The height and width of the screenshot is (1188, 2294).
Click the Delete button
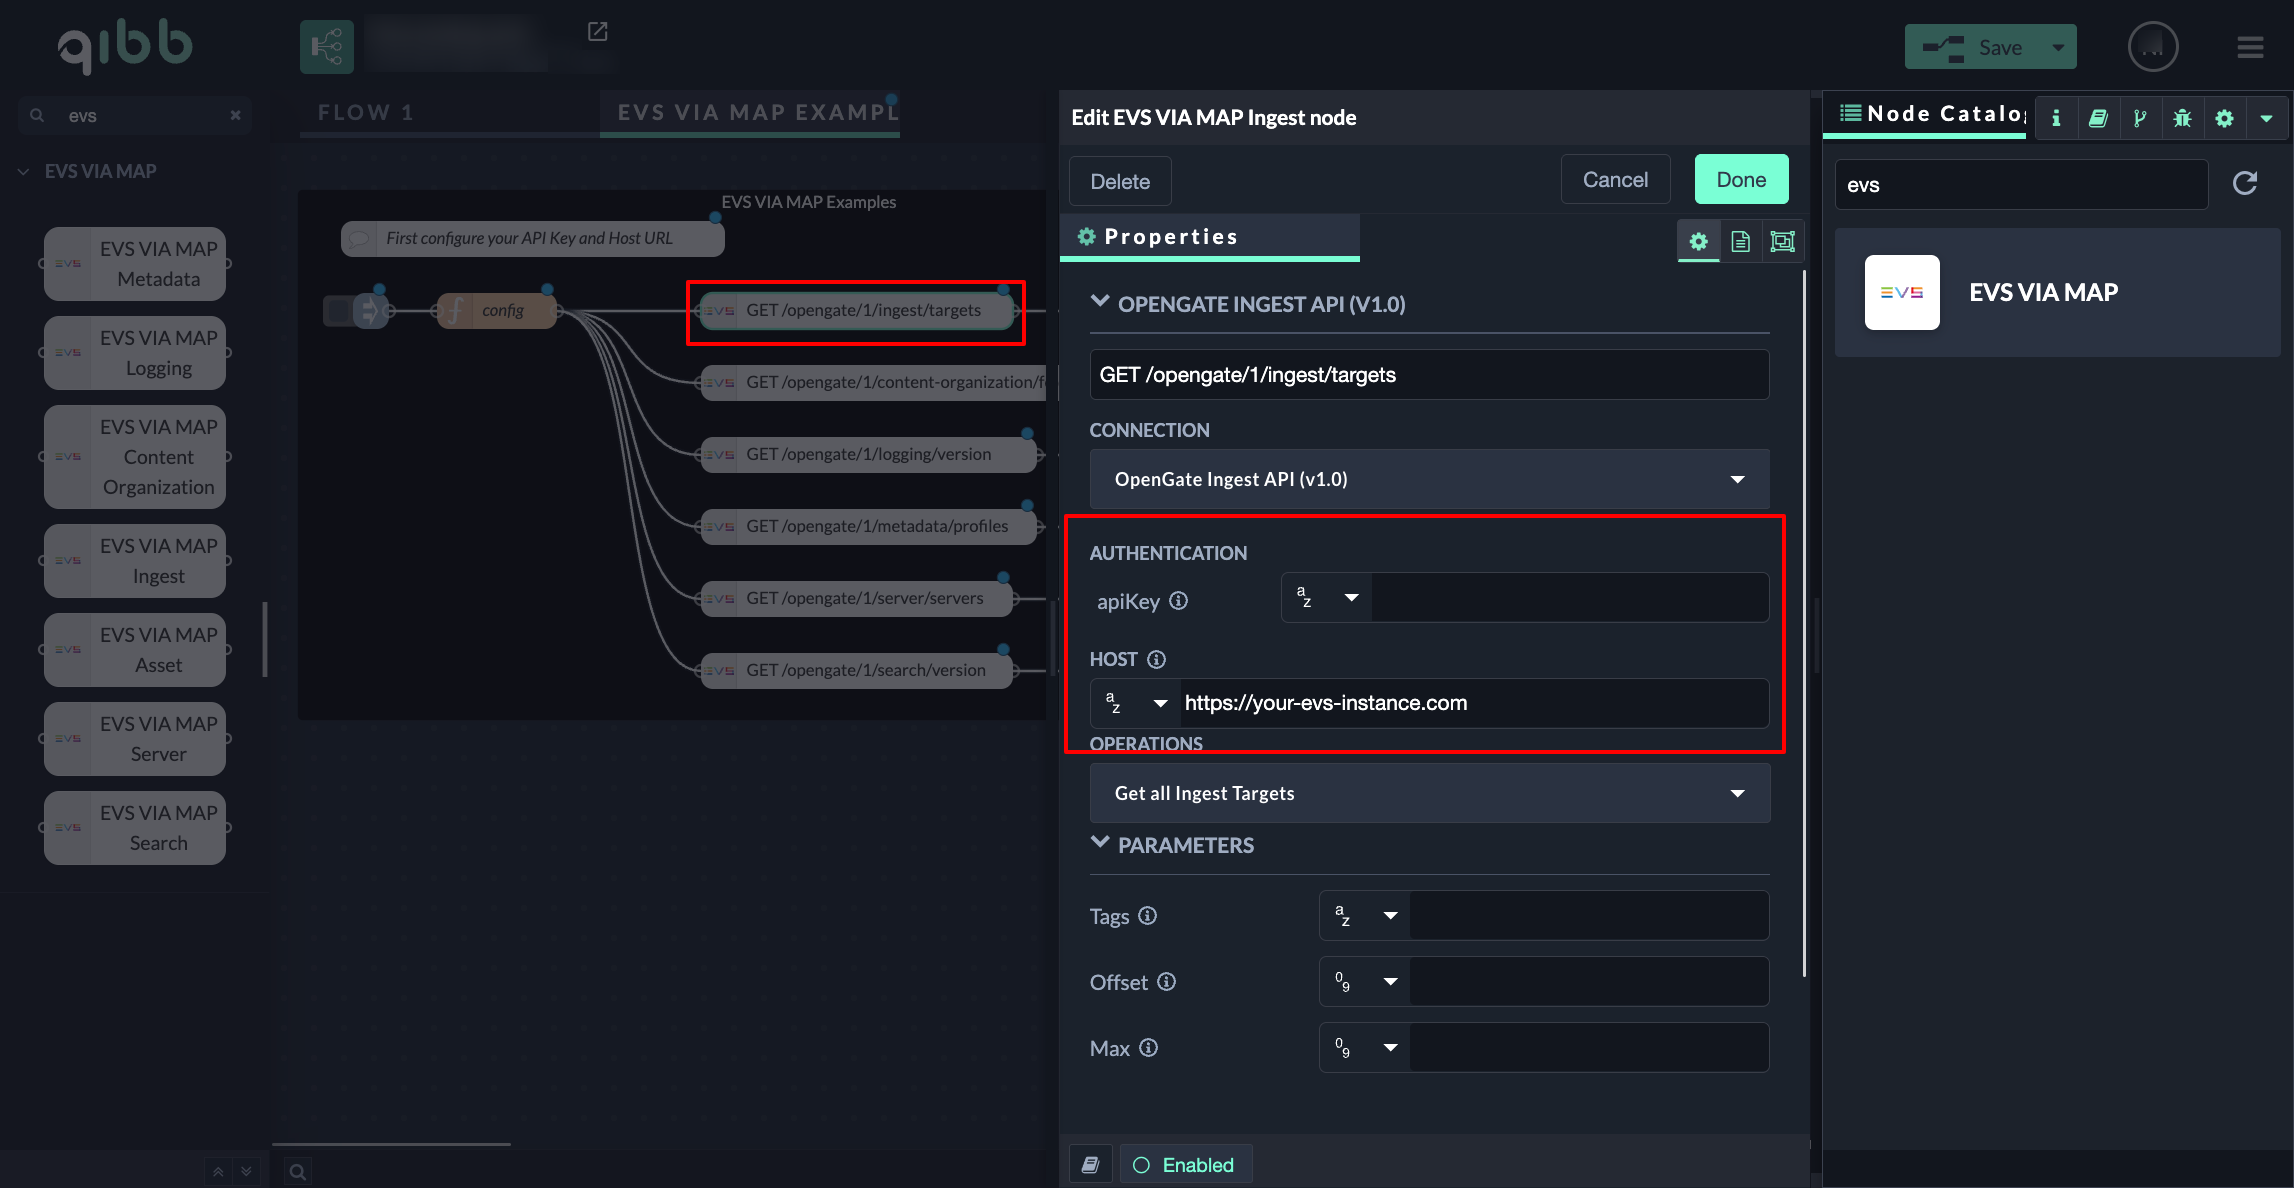[1119, 181]
